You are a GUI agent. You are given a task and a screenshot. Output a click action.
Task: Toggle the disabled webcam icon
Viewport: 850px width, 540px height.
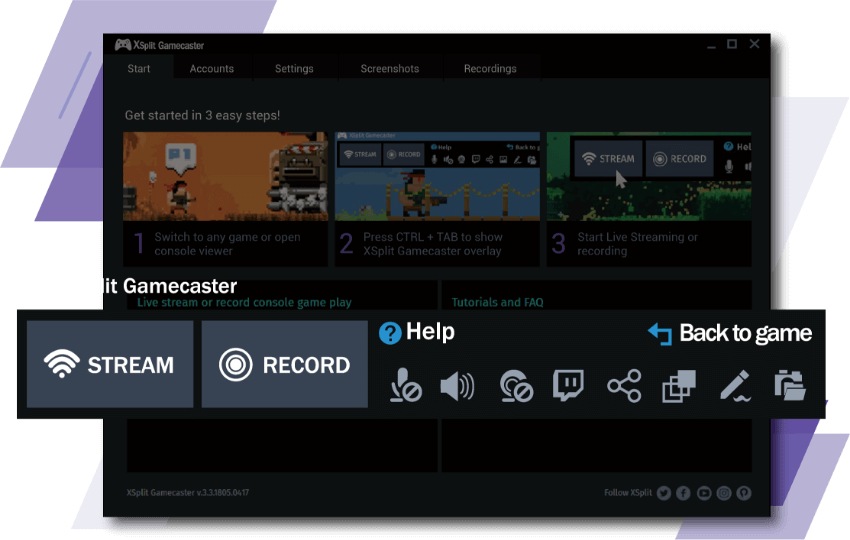[x=516, y=386]
